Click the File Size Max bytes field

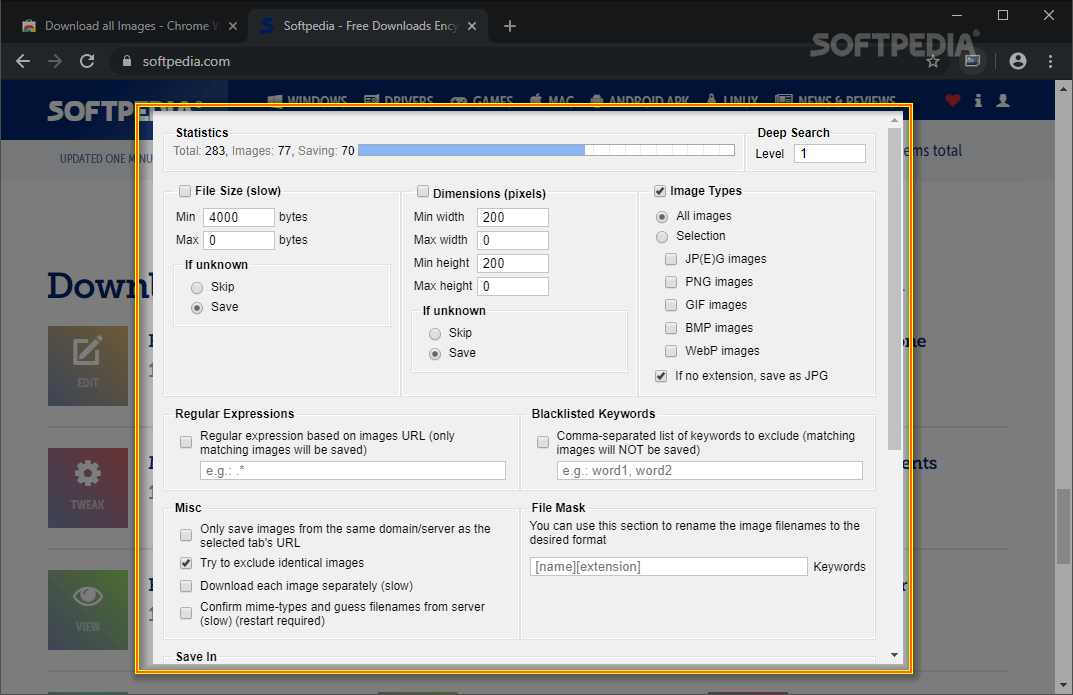click(239, 240)
